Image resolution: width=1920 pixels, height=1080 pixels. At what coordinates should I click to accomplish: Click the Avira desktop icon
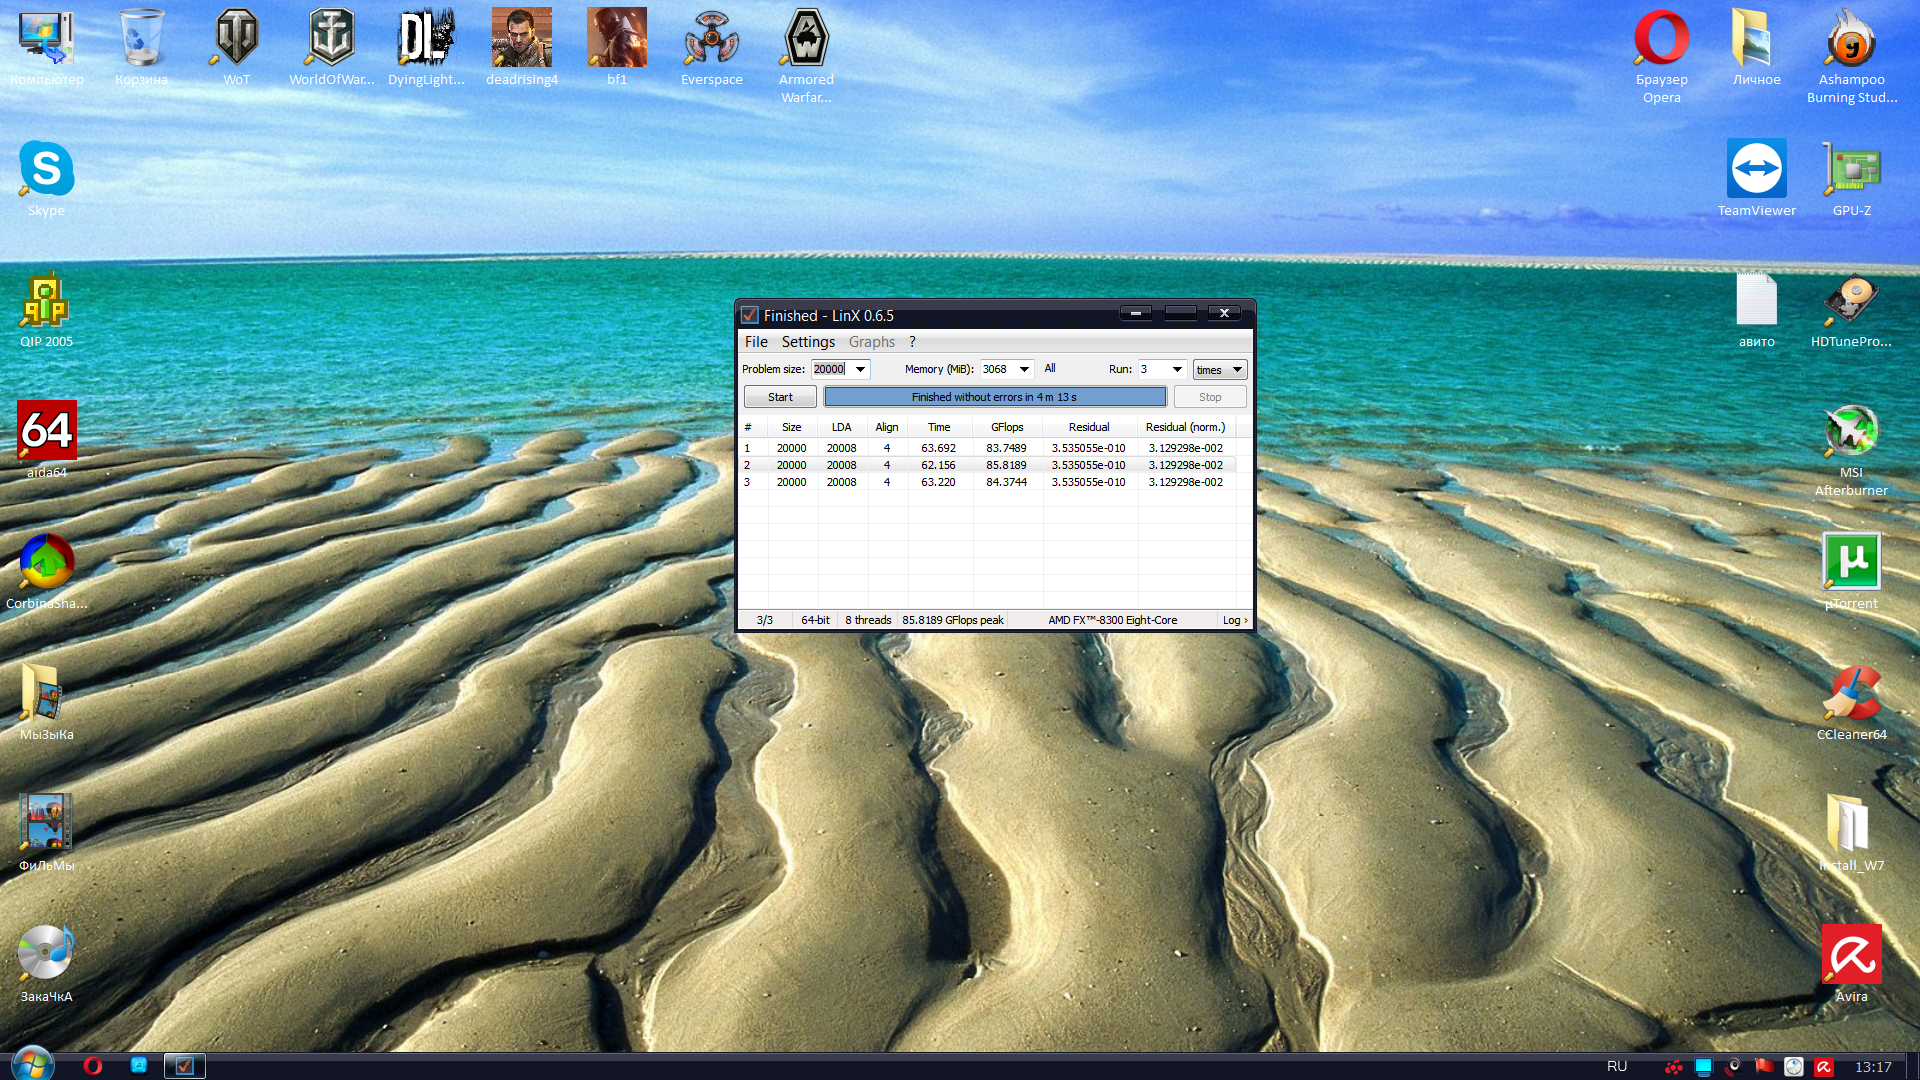coord(1851,955)
